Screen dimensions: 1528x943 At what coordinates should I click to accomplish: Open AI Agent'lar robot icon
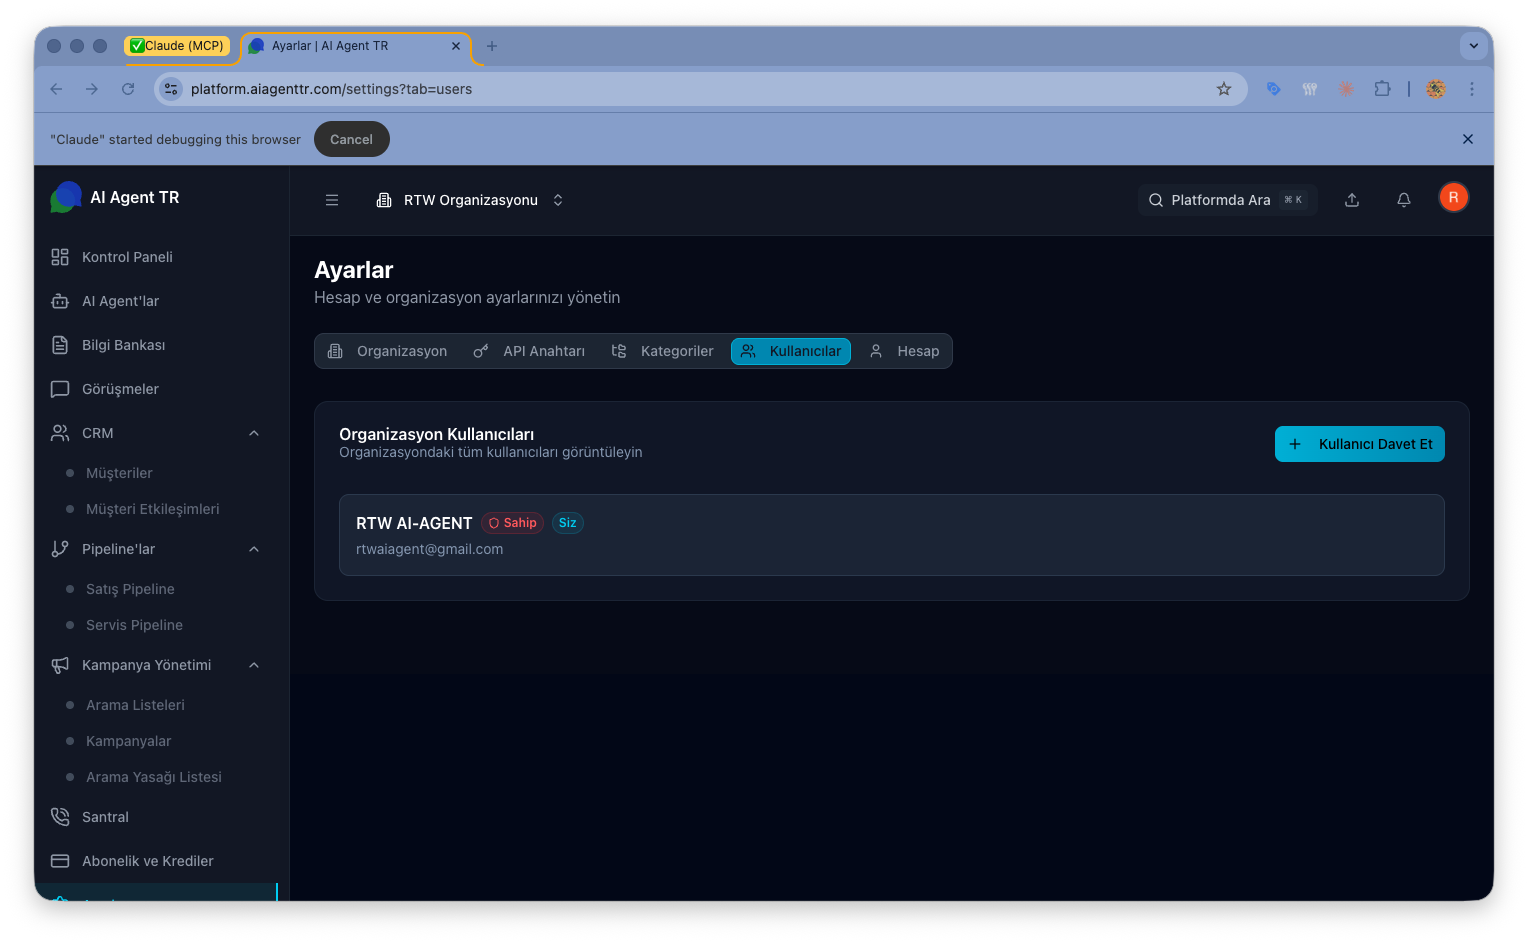(x=60, y=301)
